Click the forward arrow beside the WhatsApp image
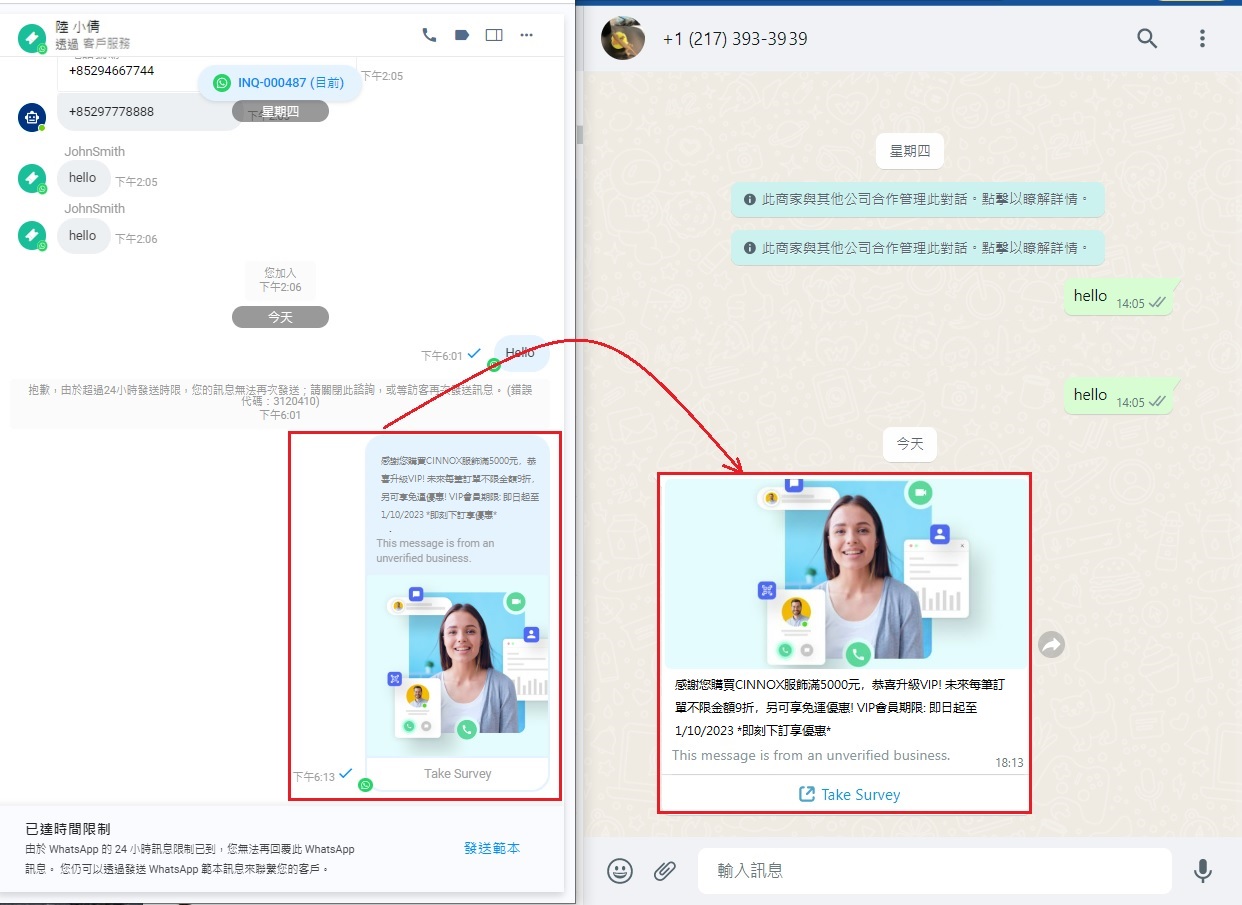1242x905 pixels. click(x=1051, y=645)
